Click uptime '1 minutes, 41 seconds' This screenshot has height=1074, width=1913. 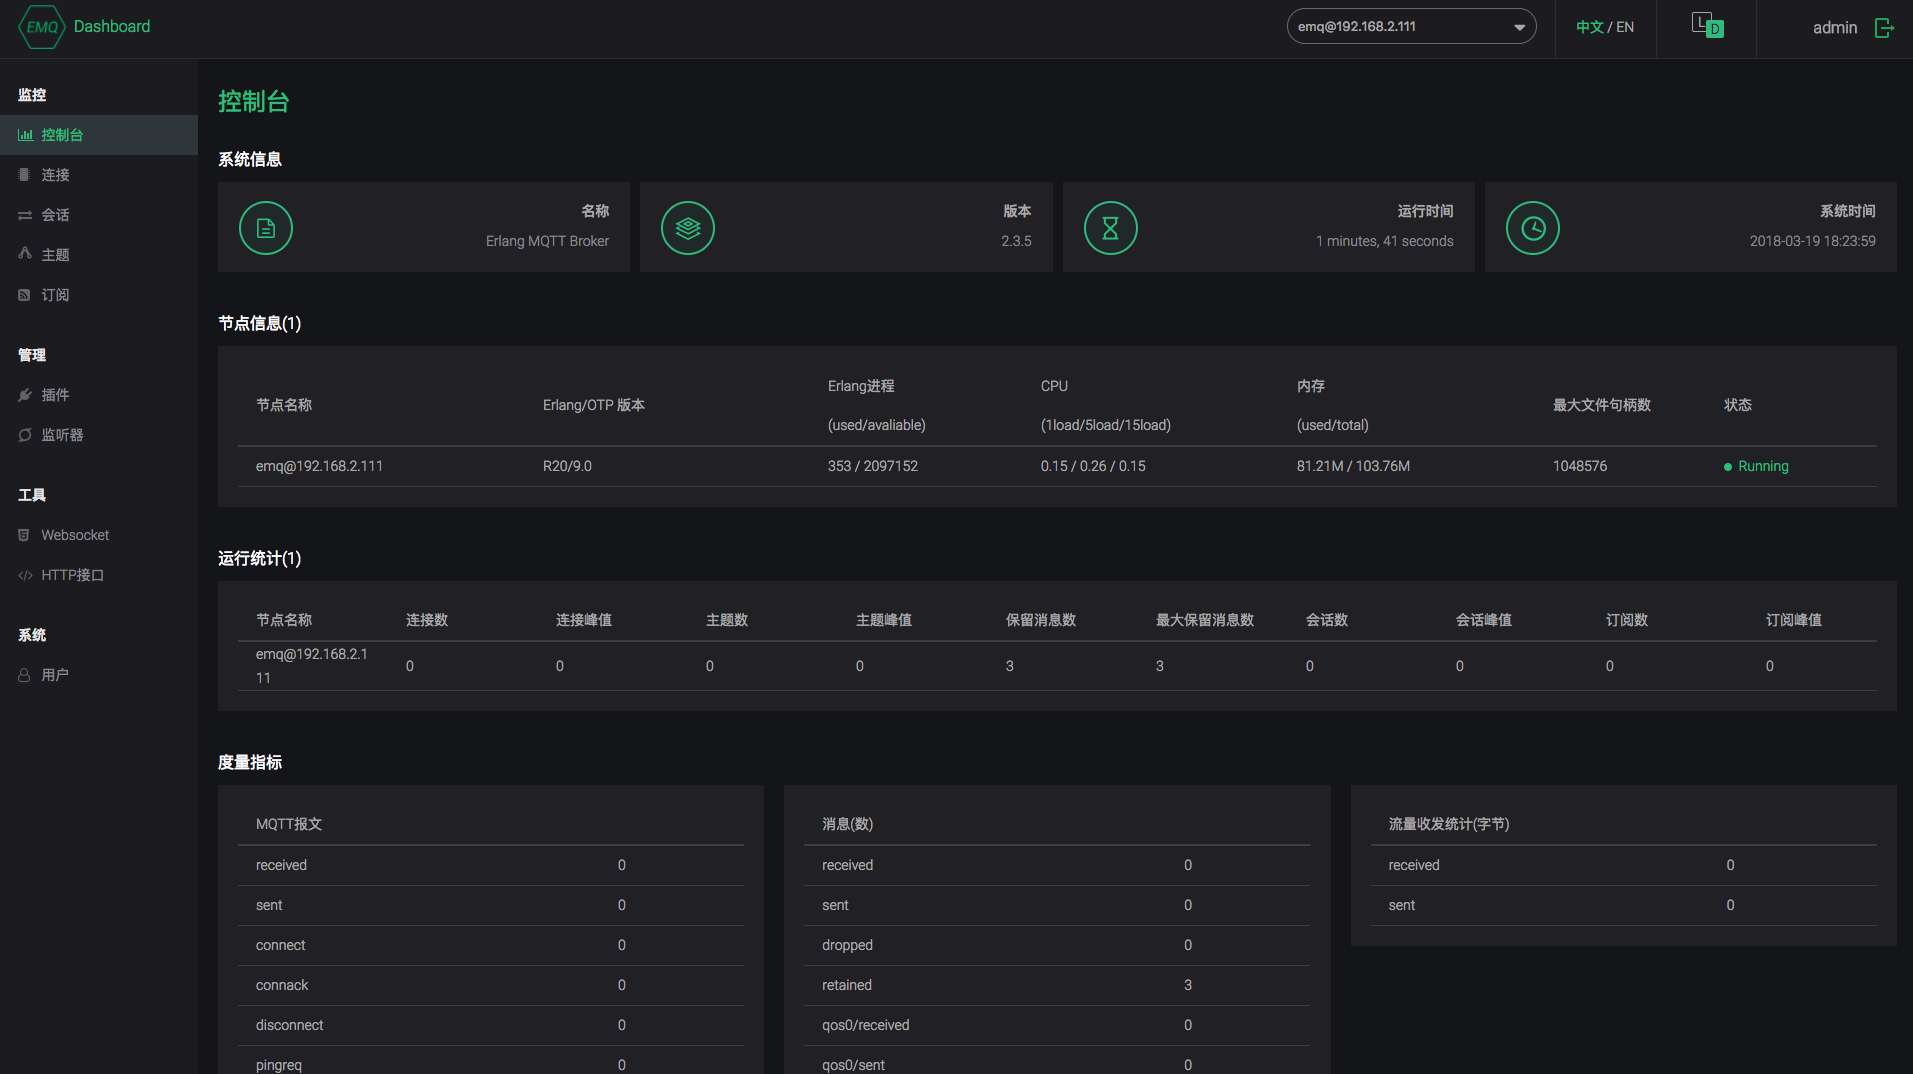[1384, 241]
